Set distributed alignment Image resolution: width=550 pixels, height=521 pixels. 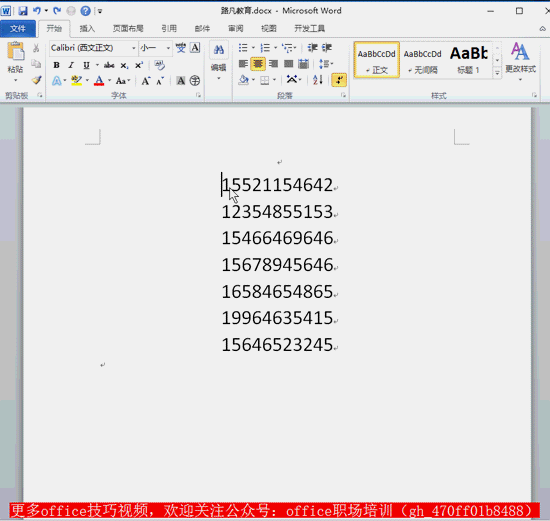pyautogui.click(x=303, y=64)
